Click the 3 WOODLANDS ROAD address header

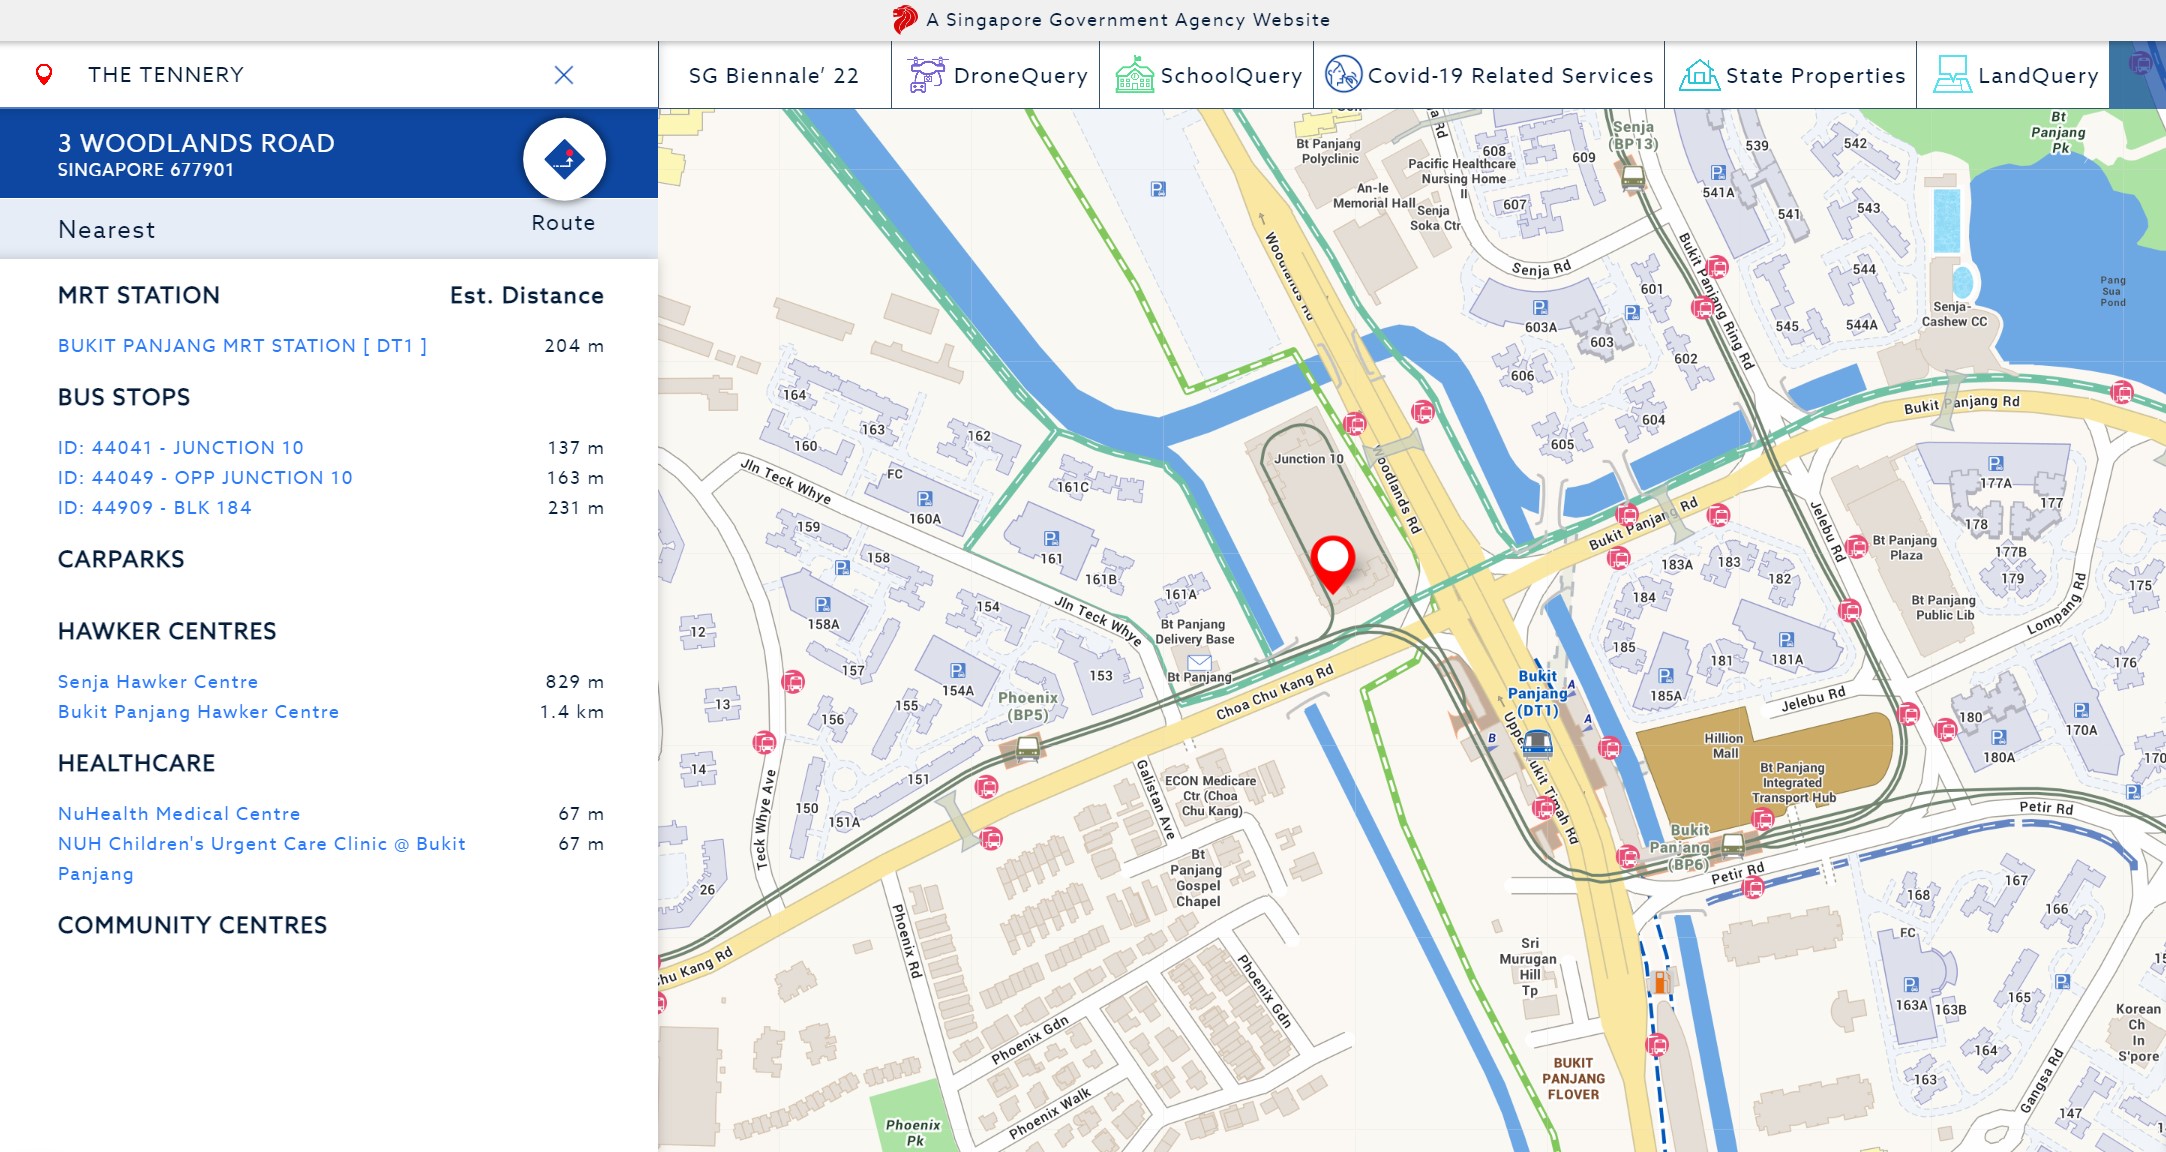[x=196, y=143]
